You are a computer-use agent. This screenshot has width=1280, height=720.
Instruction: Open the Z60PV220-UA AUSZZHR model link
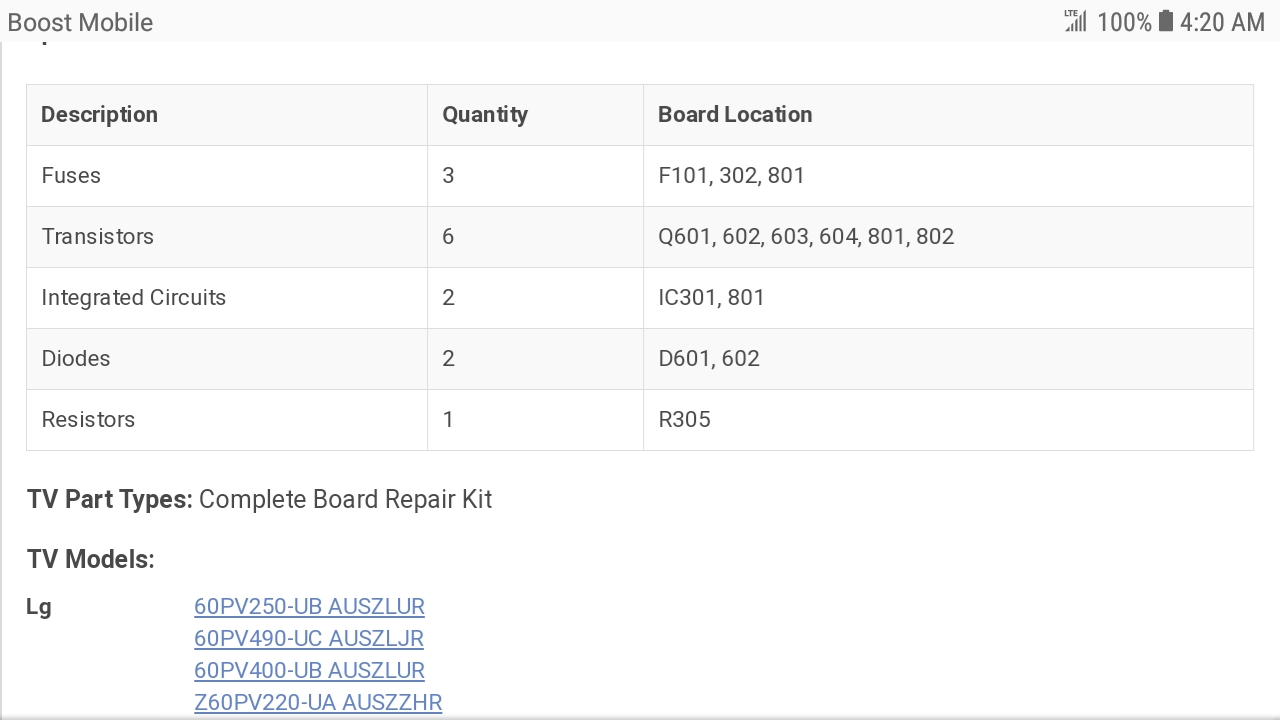[318, 702]
